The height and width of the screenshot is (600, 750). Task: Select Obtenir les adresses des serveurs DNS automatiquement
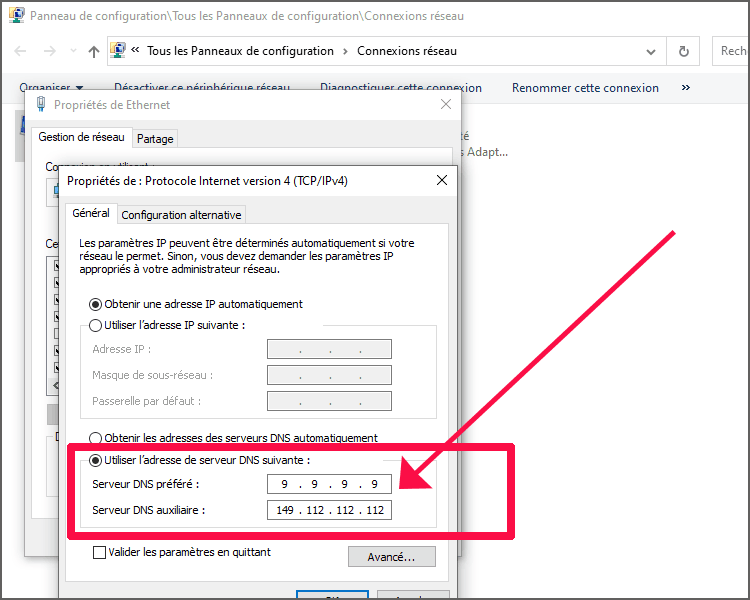pos(233,438)
